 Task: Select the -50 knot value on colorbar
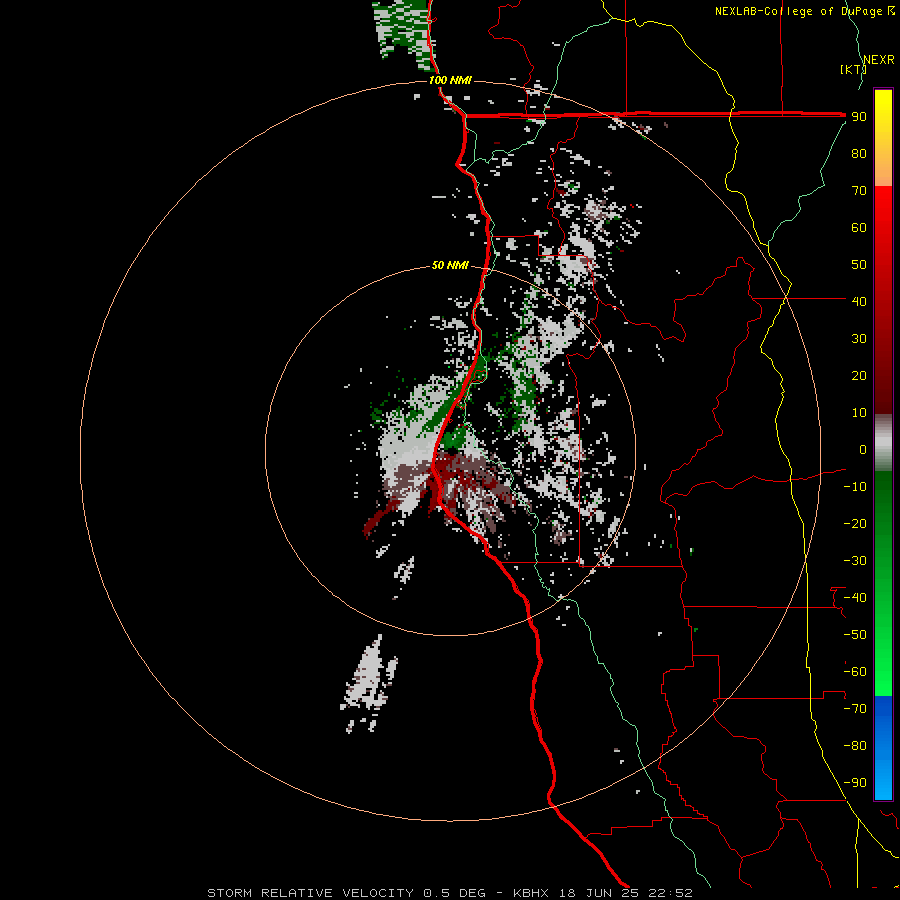[855, 635]
